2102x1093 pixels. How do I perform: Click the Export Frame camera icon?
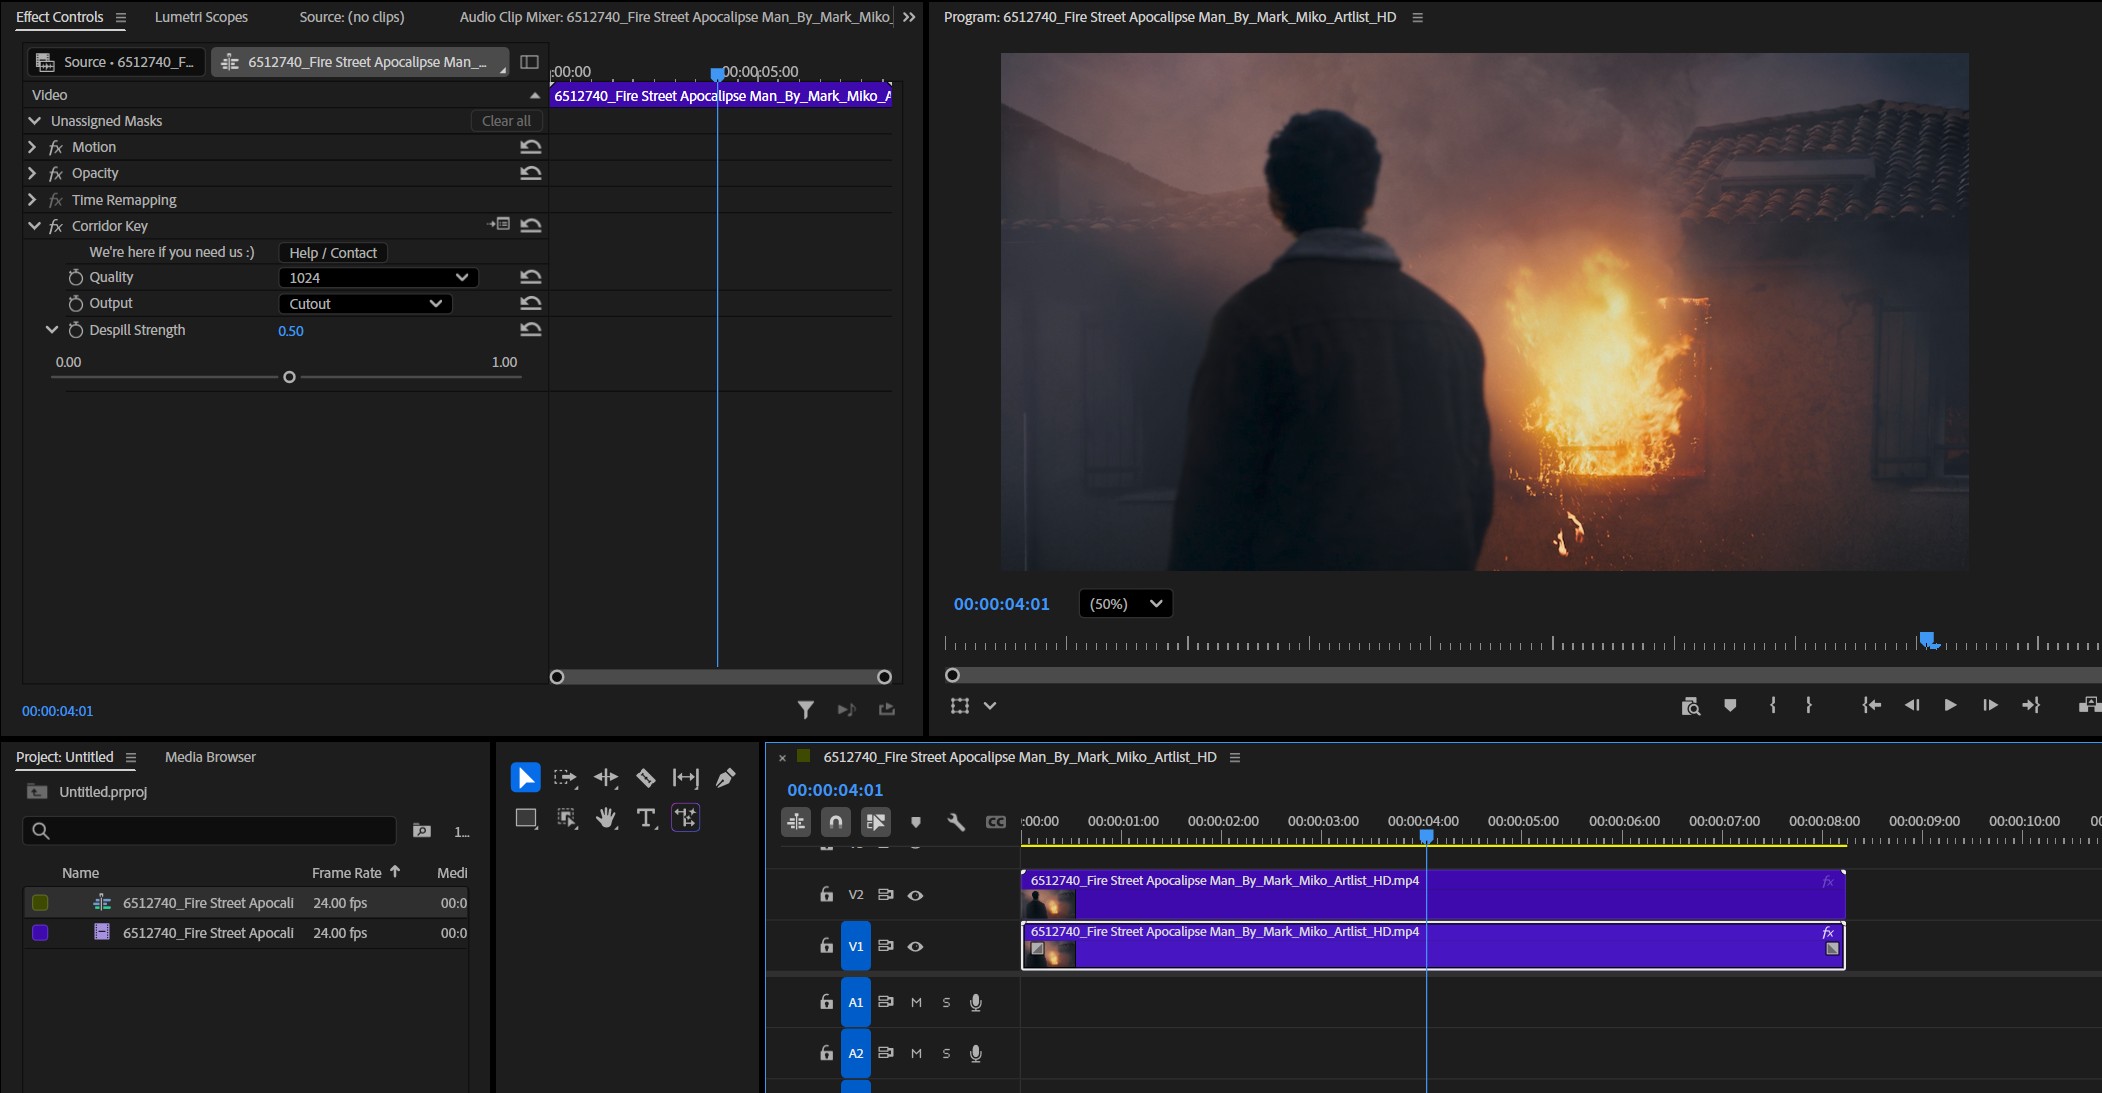pos(1690,706)
